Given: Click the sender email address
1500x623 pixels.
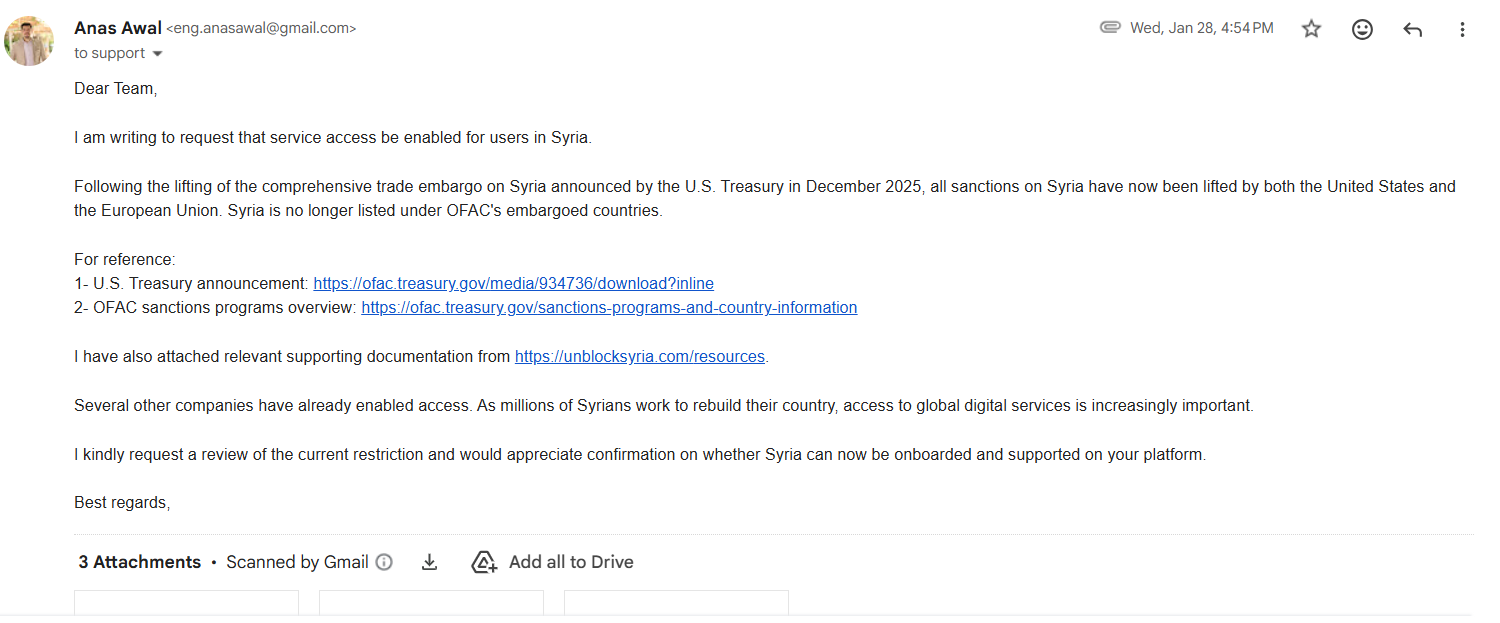Looking at the screenshot, I should 261,29.
